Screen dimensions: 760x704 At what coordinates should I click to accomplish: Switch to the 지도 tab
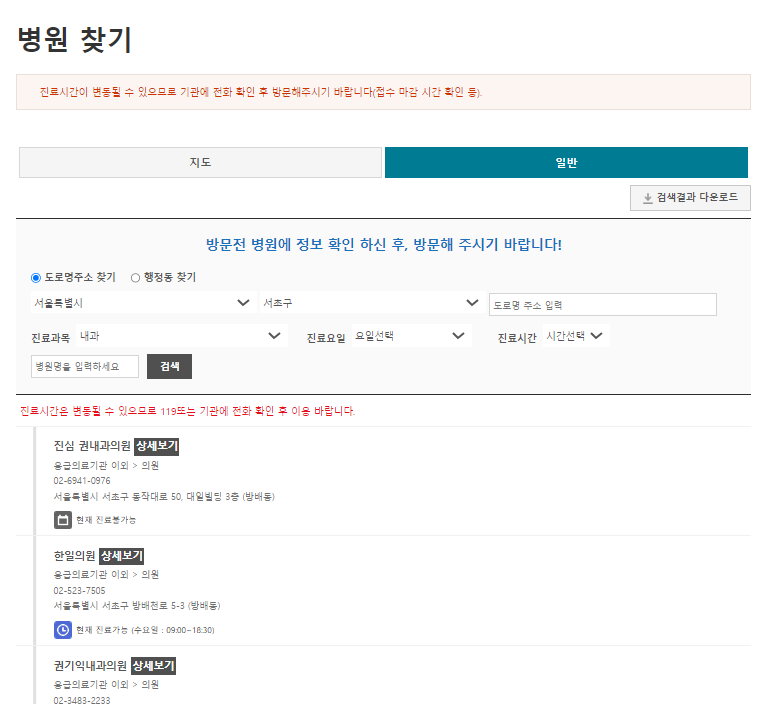tap(200, 162)
